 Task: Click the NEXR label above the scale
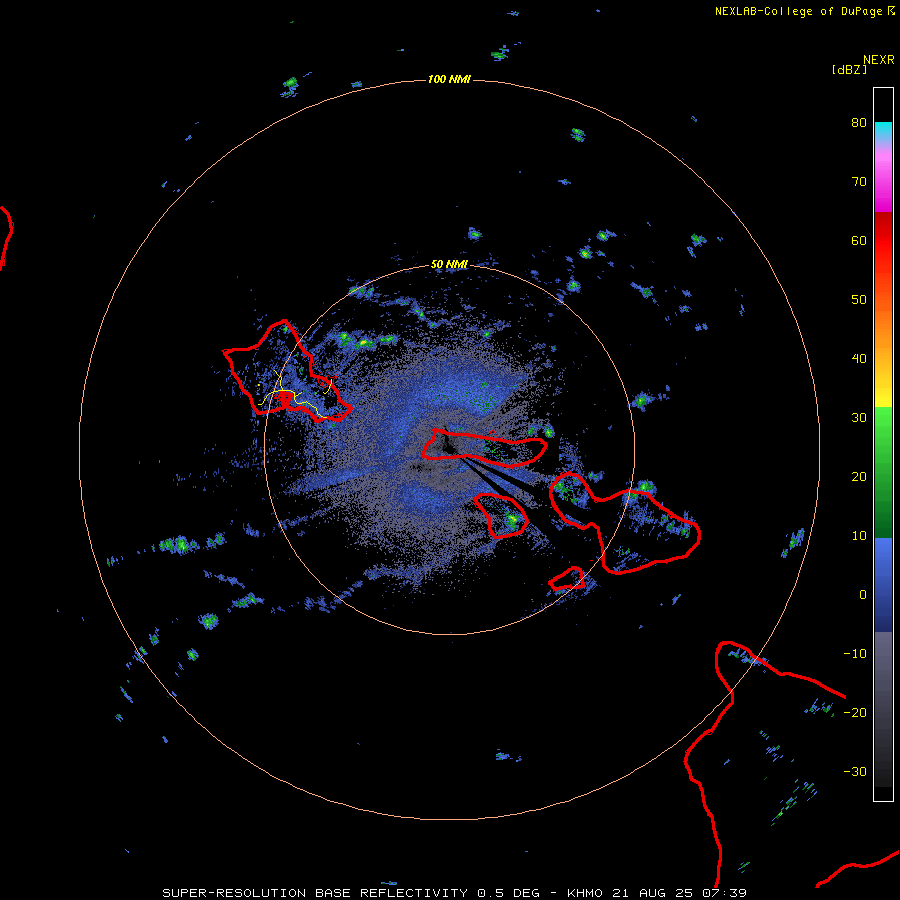point(879,60)
